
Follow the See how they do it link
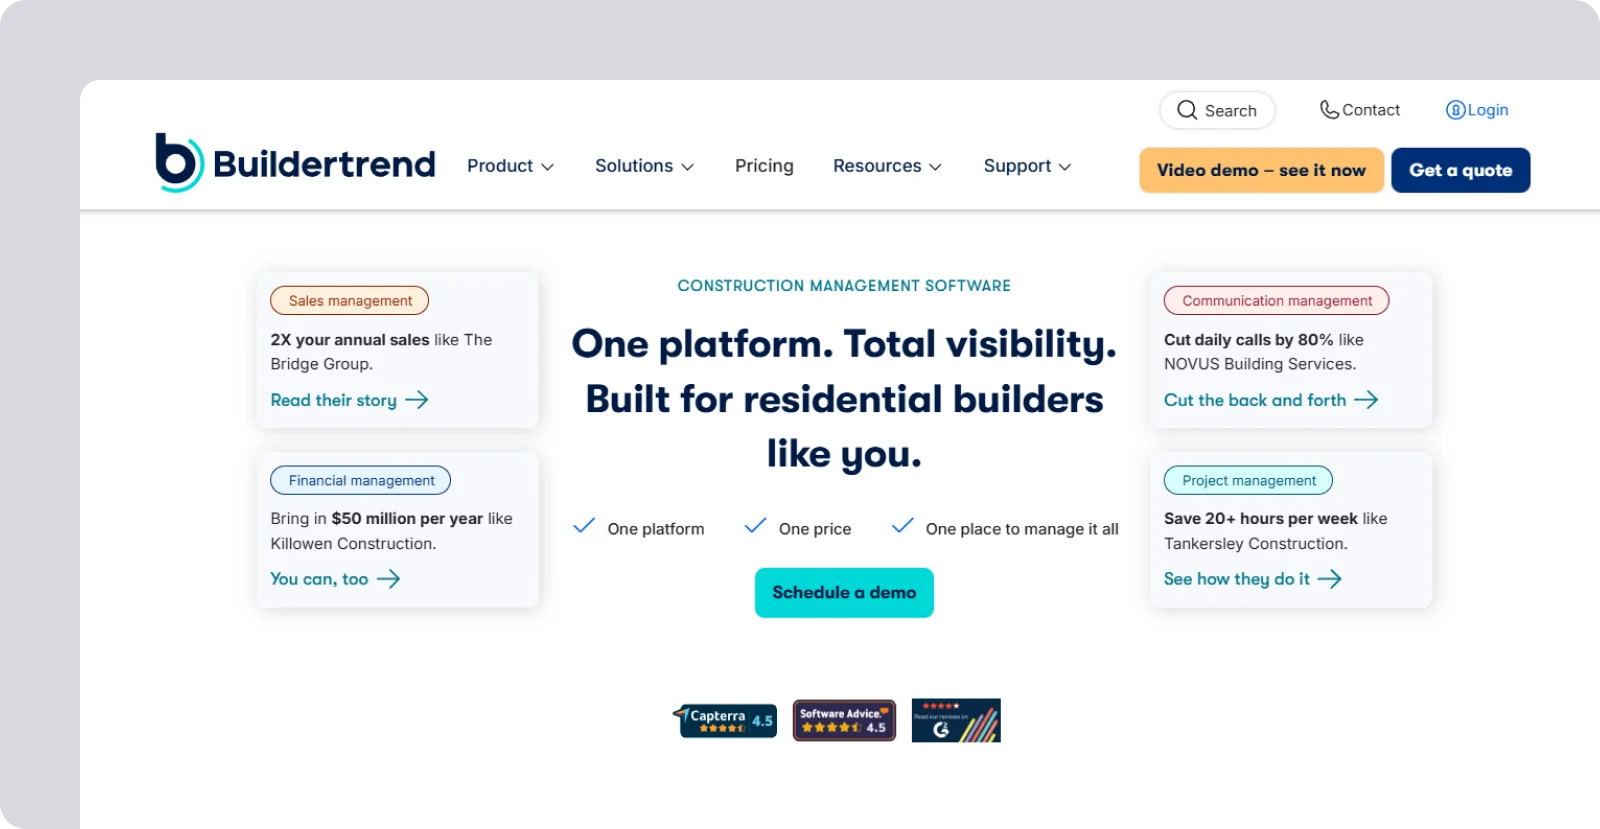tap(1253, 579)
